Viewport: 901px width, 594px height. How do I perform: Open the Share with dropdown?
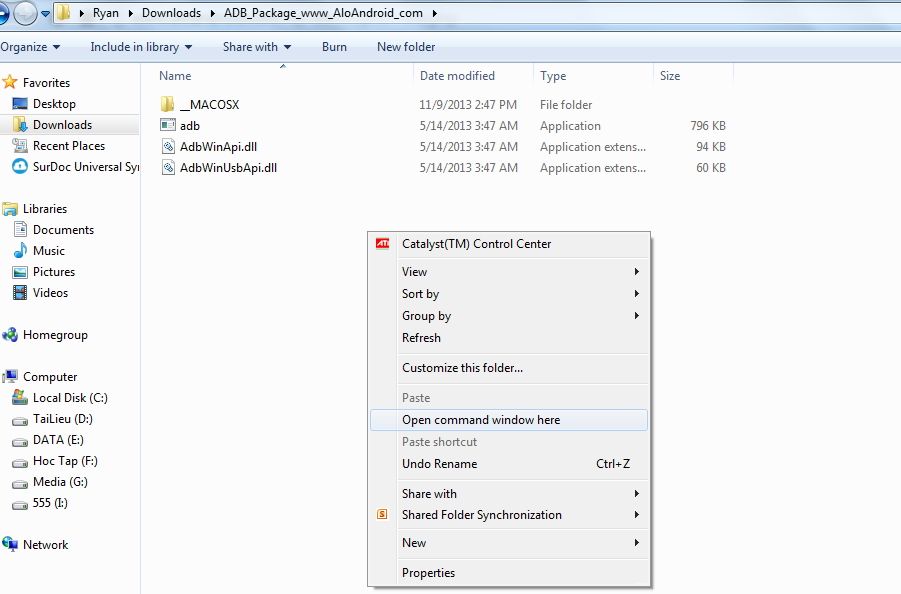tap(257, 47)
